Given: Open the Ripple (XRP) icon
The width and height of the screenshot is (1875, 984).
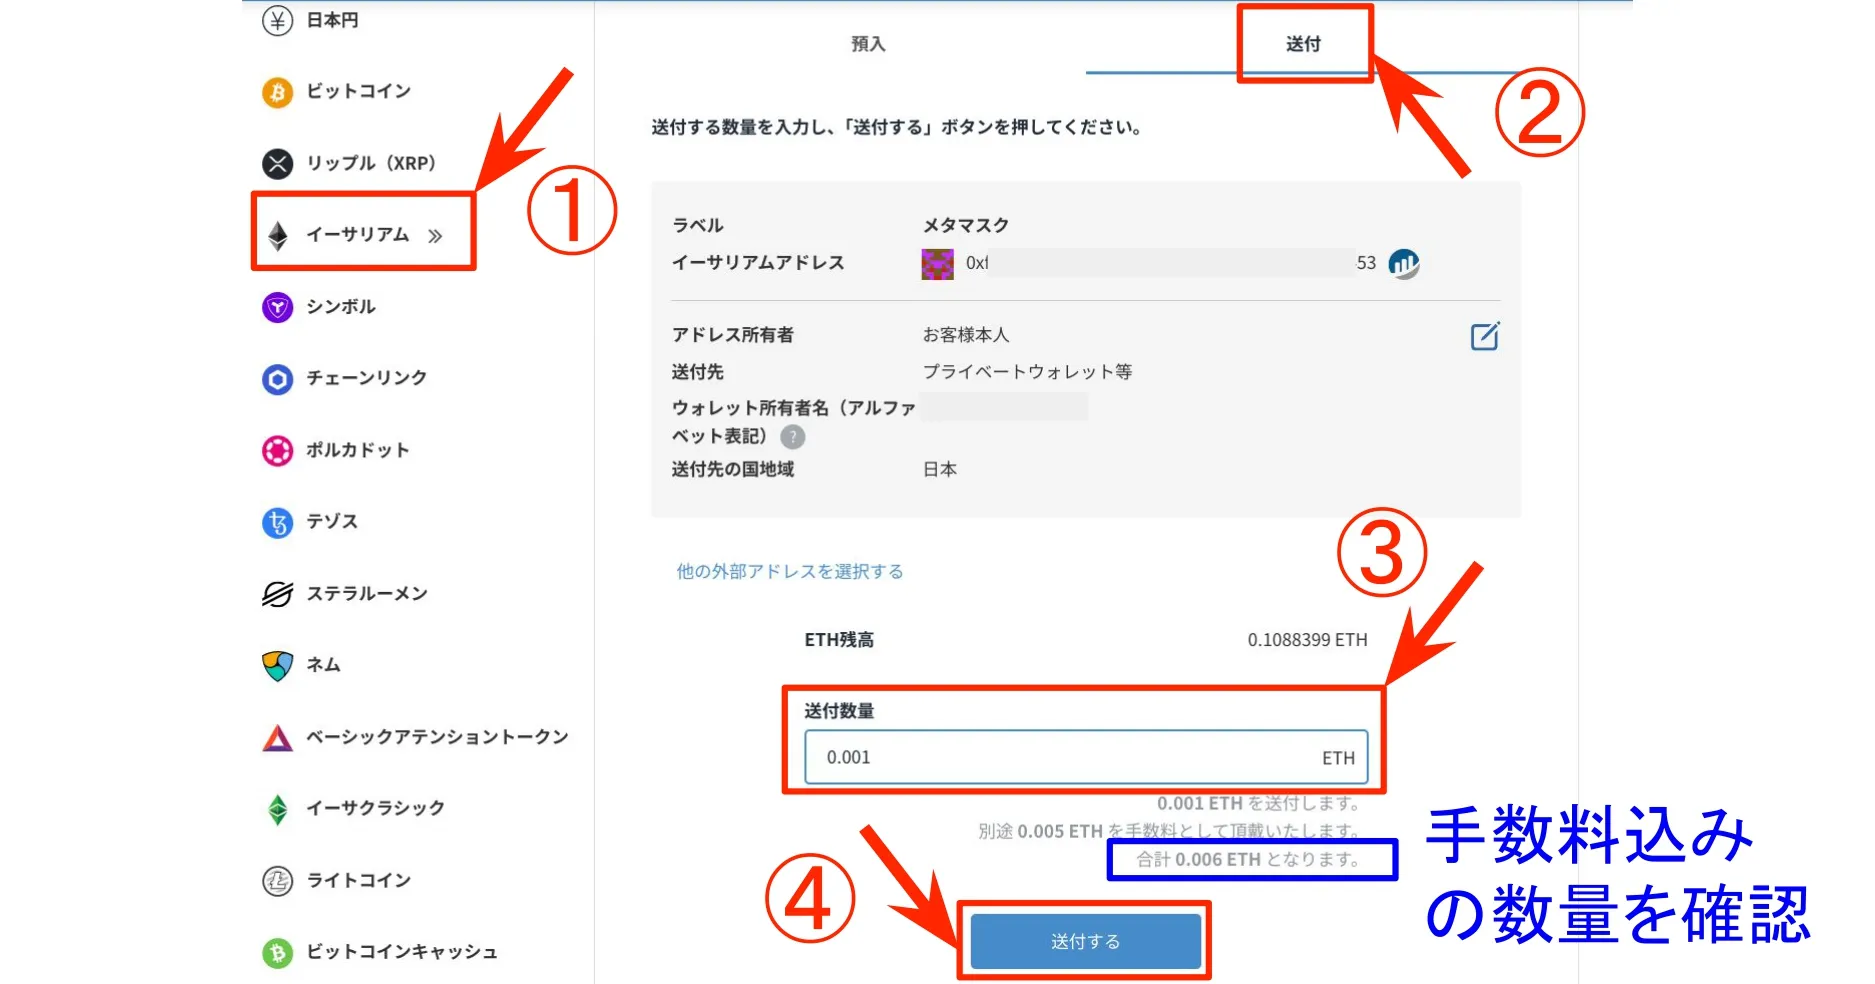Looking at the screenshot, I should click(x=277, y=163).
